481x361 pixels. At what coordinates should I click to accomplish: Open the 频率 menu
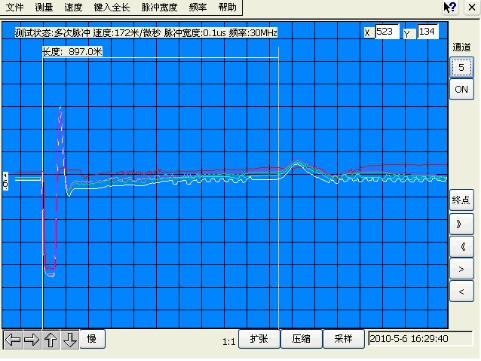coord(198,7)
